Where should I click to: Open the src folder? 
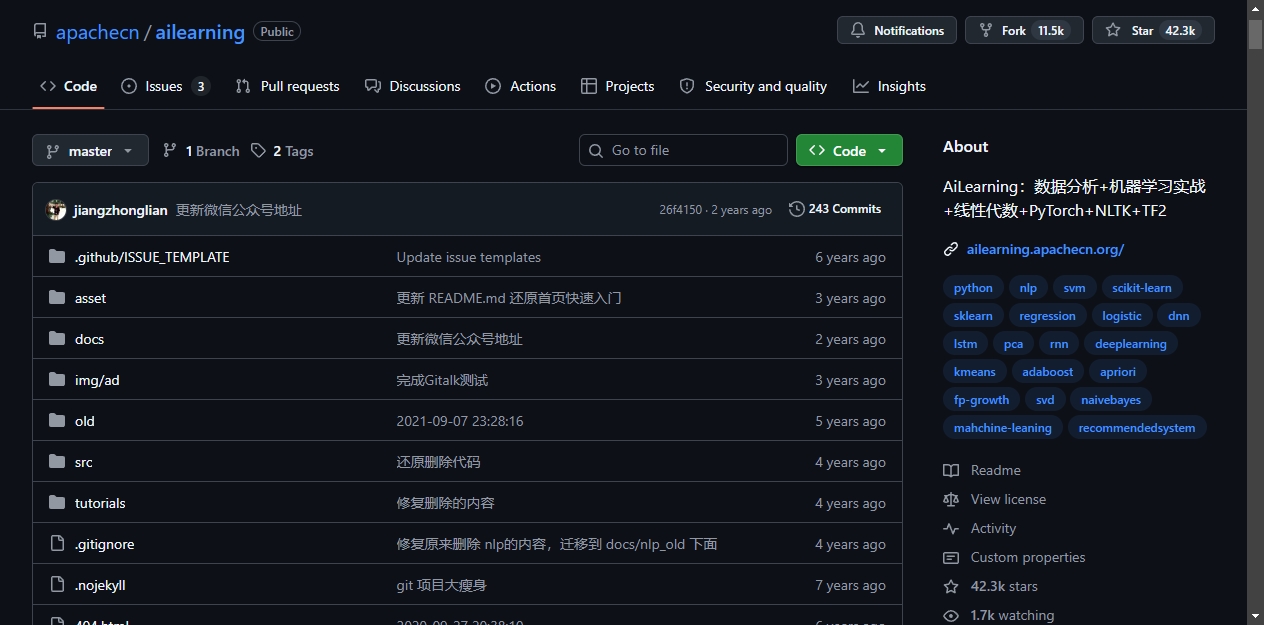(84, 462)
